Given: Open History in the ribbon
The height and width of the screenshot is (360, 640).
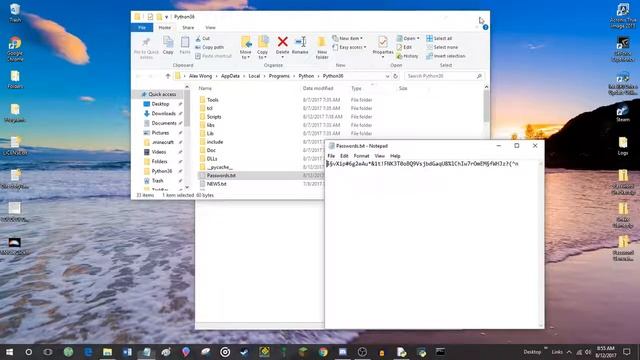Looking at the screenshot, I should point(407,56).
